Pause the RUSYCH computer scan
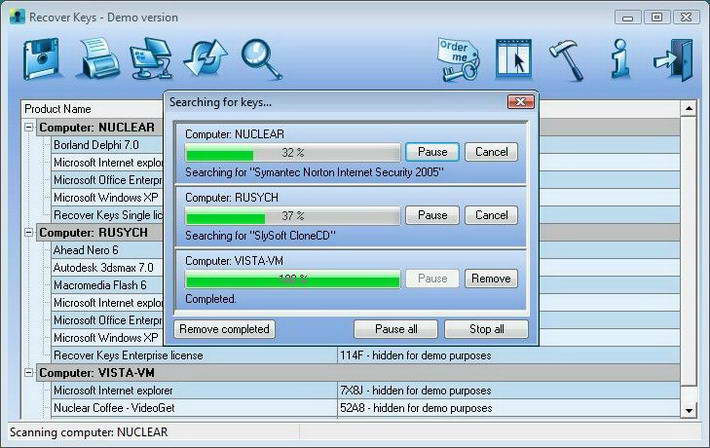The height and width of the screenshot is (448, 710). coord(432,215)
